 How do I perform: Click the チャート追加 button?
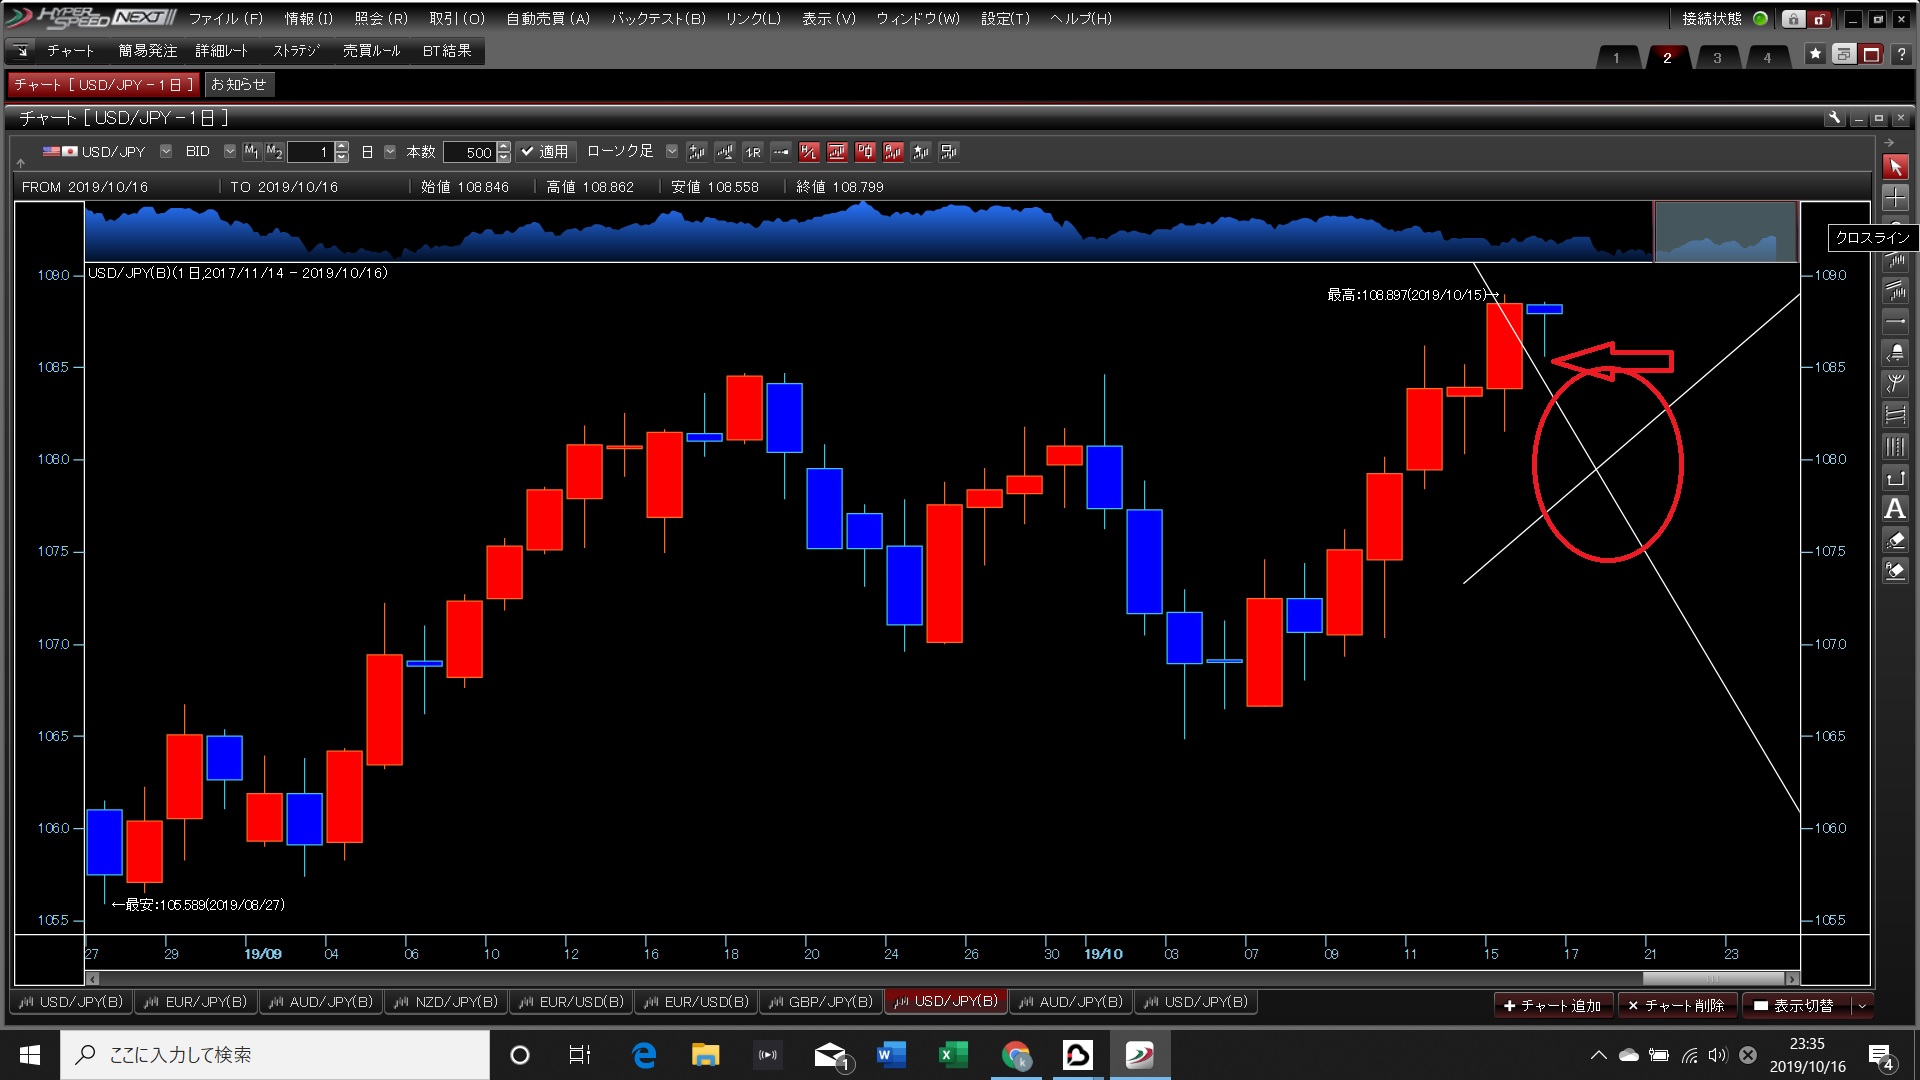[1552, 1005]
